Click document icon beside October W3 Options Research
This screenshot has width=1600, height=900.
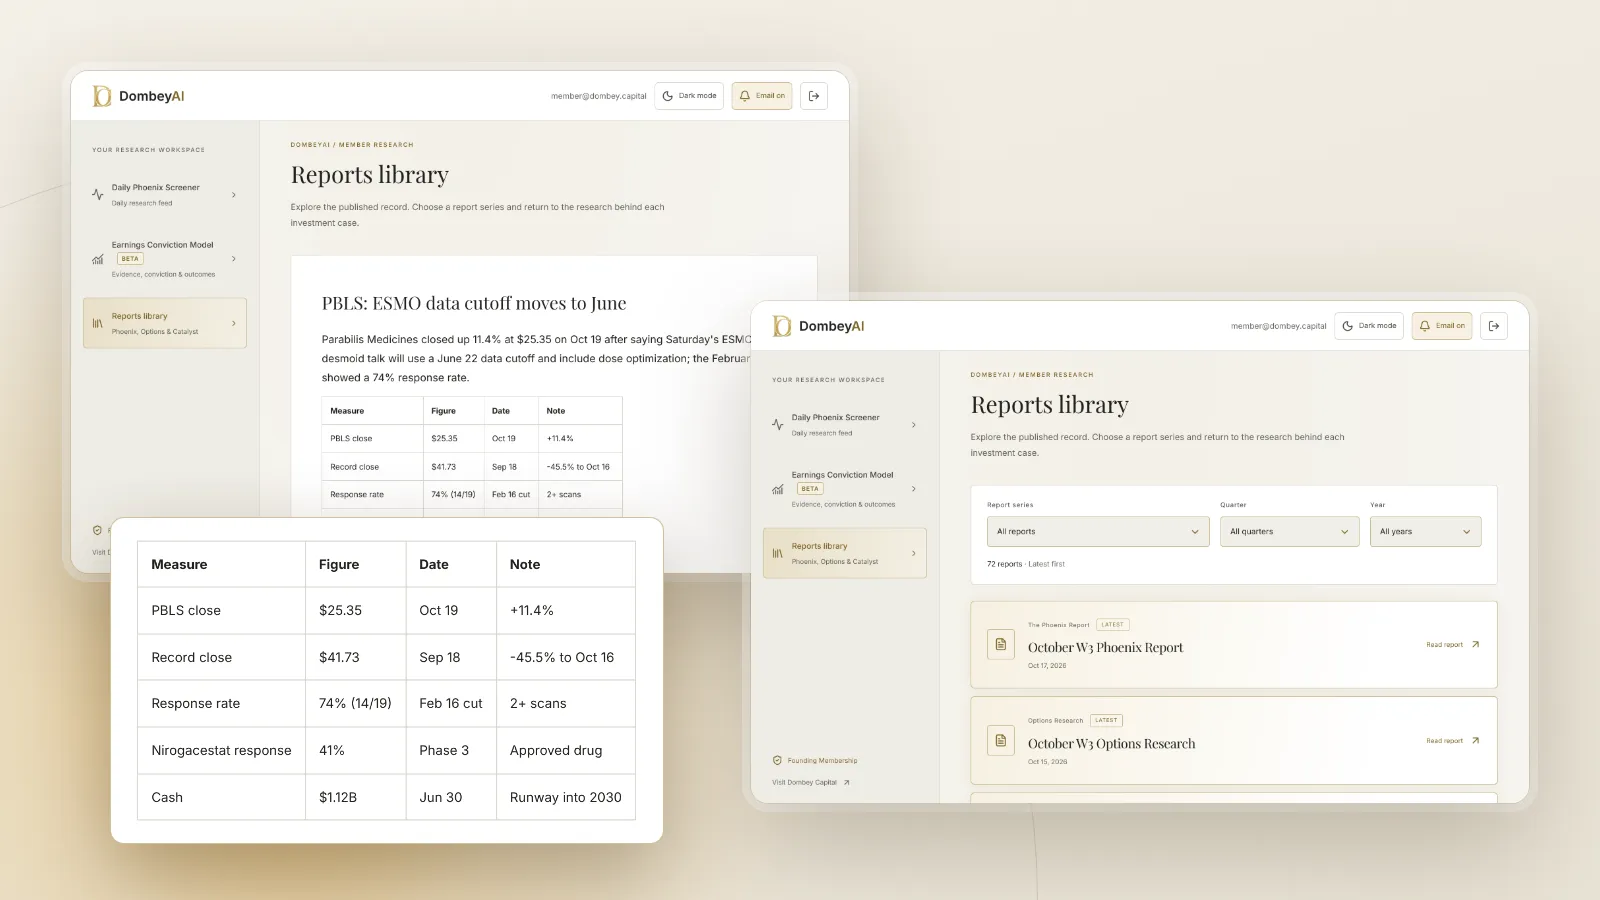click(1001, 741)
